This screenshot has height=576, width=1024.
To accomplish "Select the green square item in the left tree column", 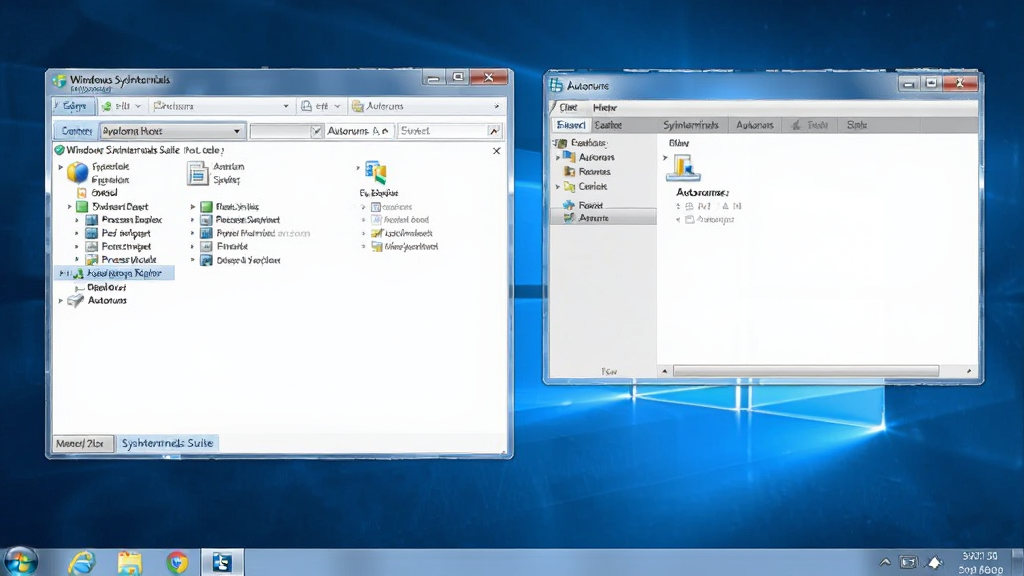I will point(112,206).
